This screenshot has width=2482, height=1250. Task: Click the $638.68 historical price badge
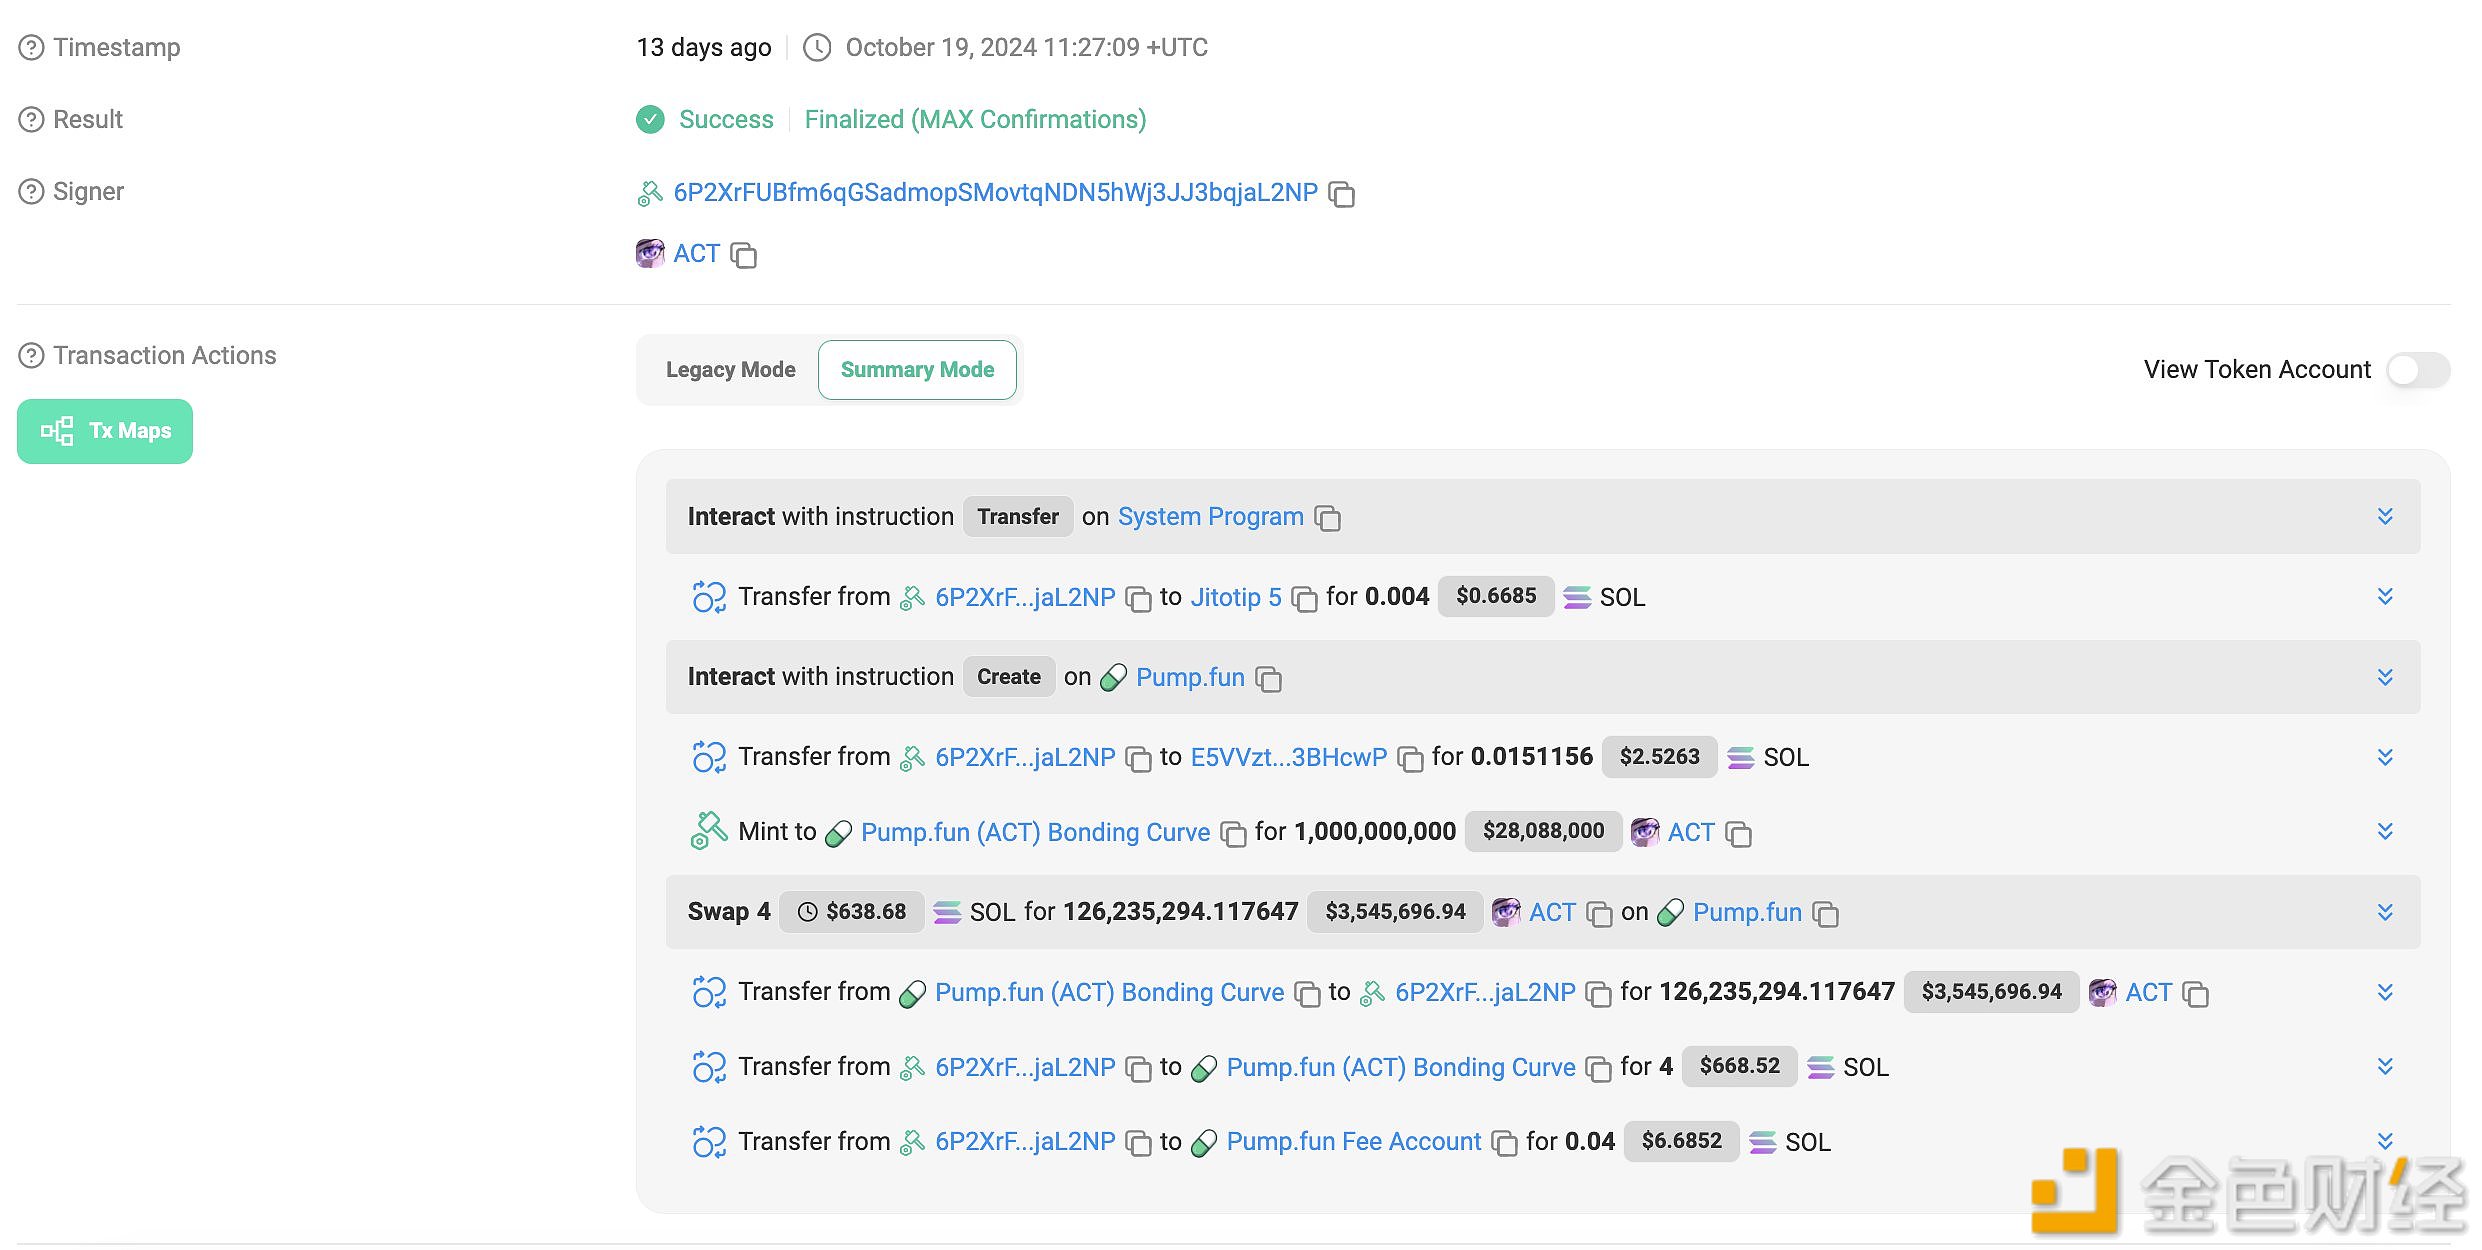point(852,912)
